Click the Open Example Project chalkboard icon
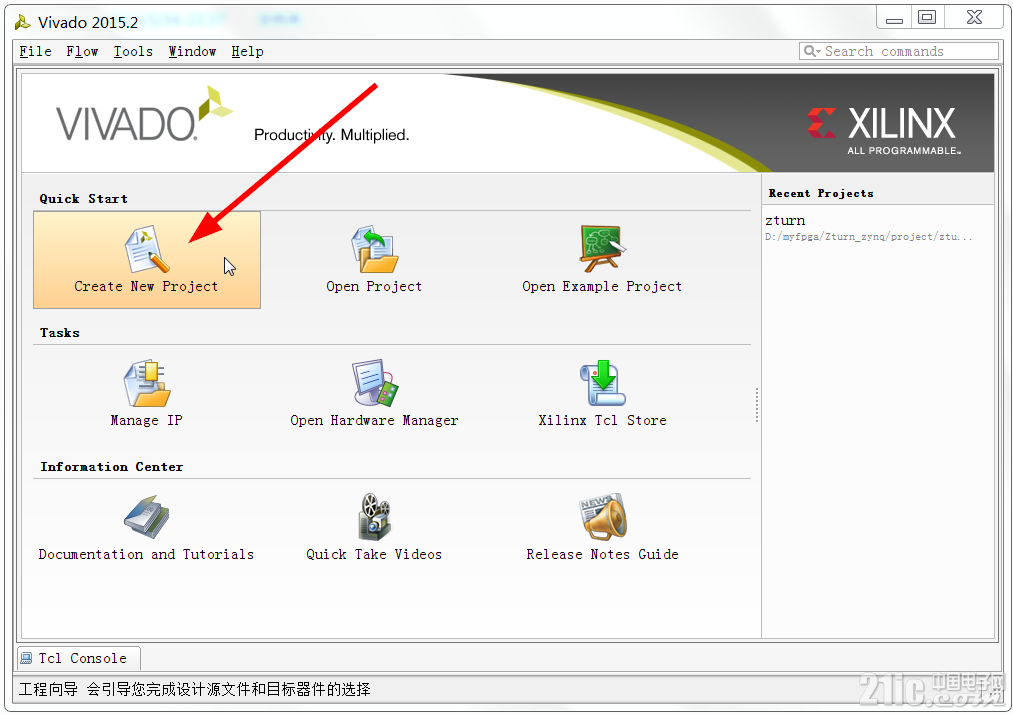The width and height of the screenshot is (1013, 715). tap(602, 249)
